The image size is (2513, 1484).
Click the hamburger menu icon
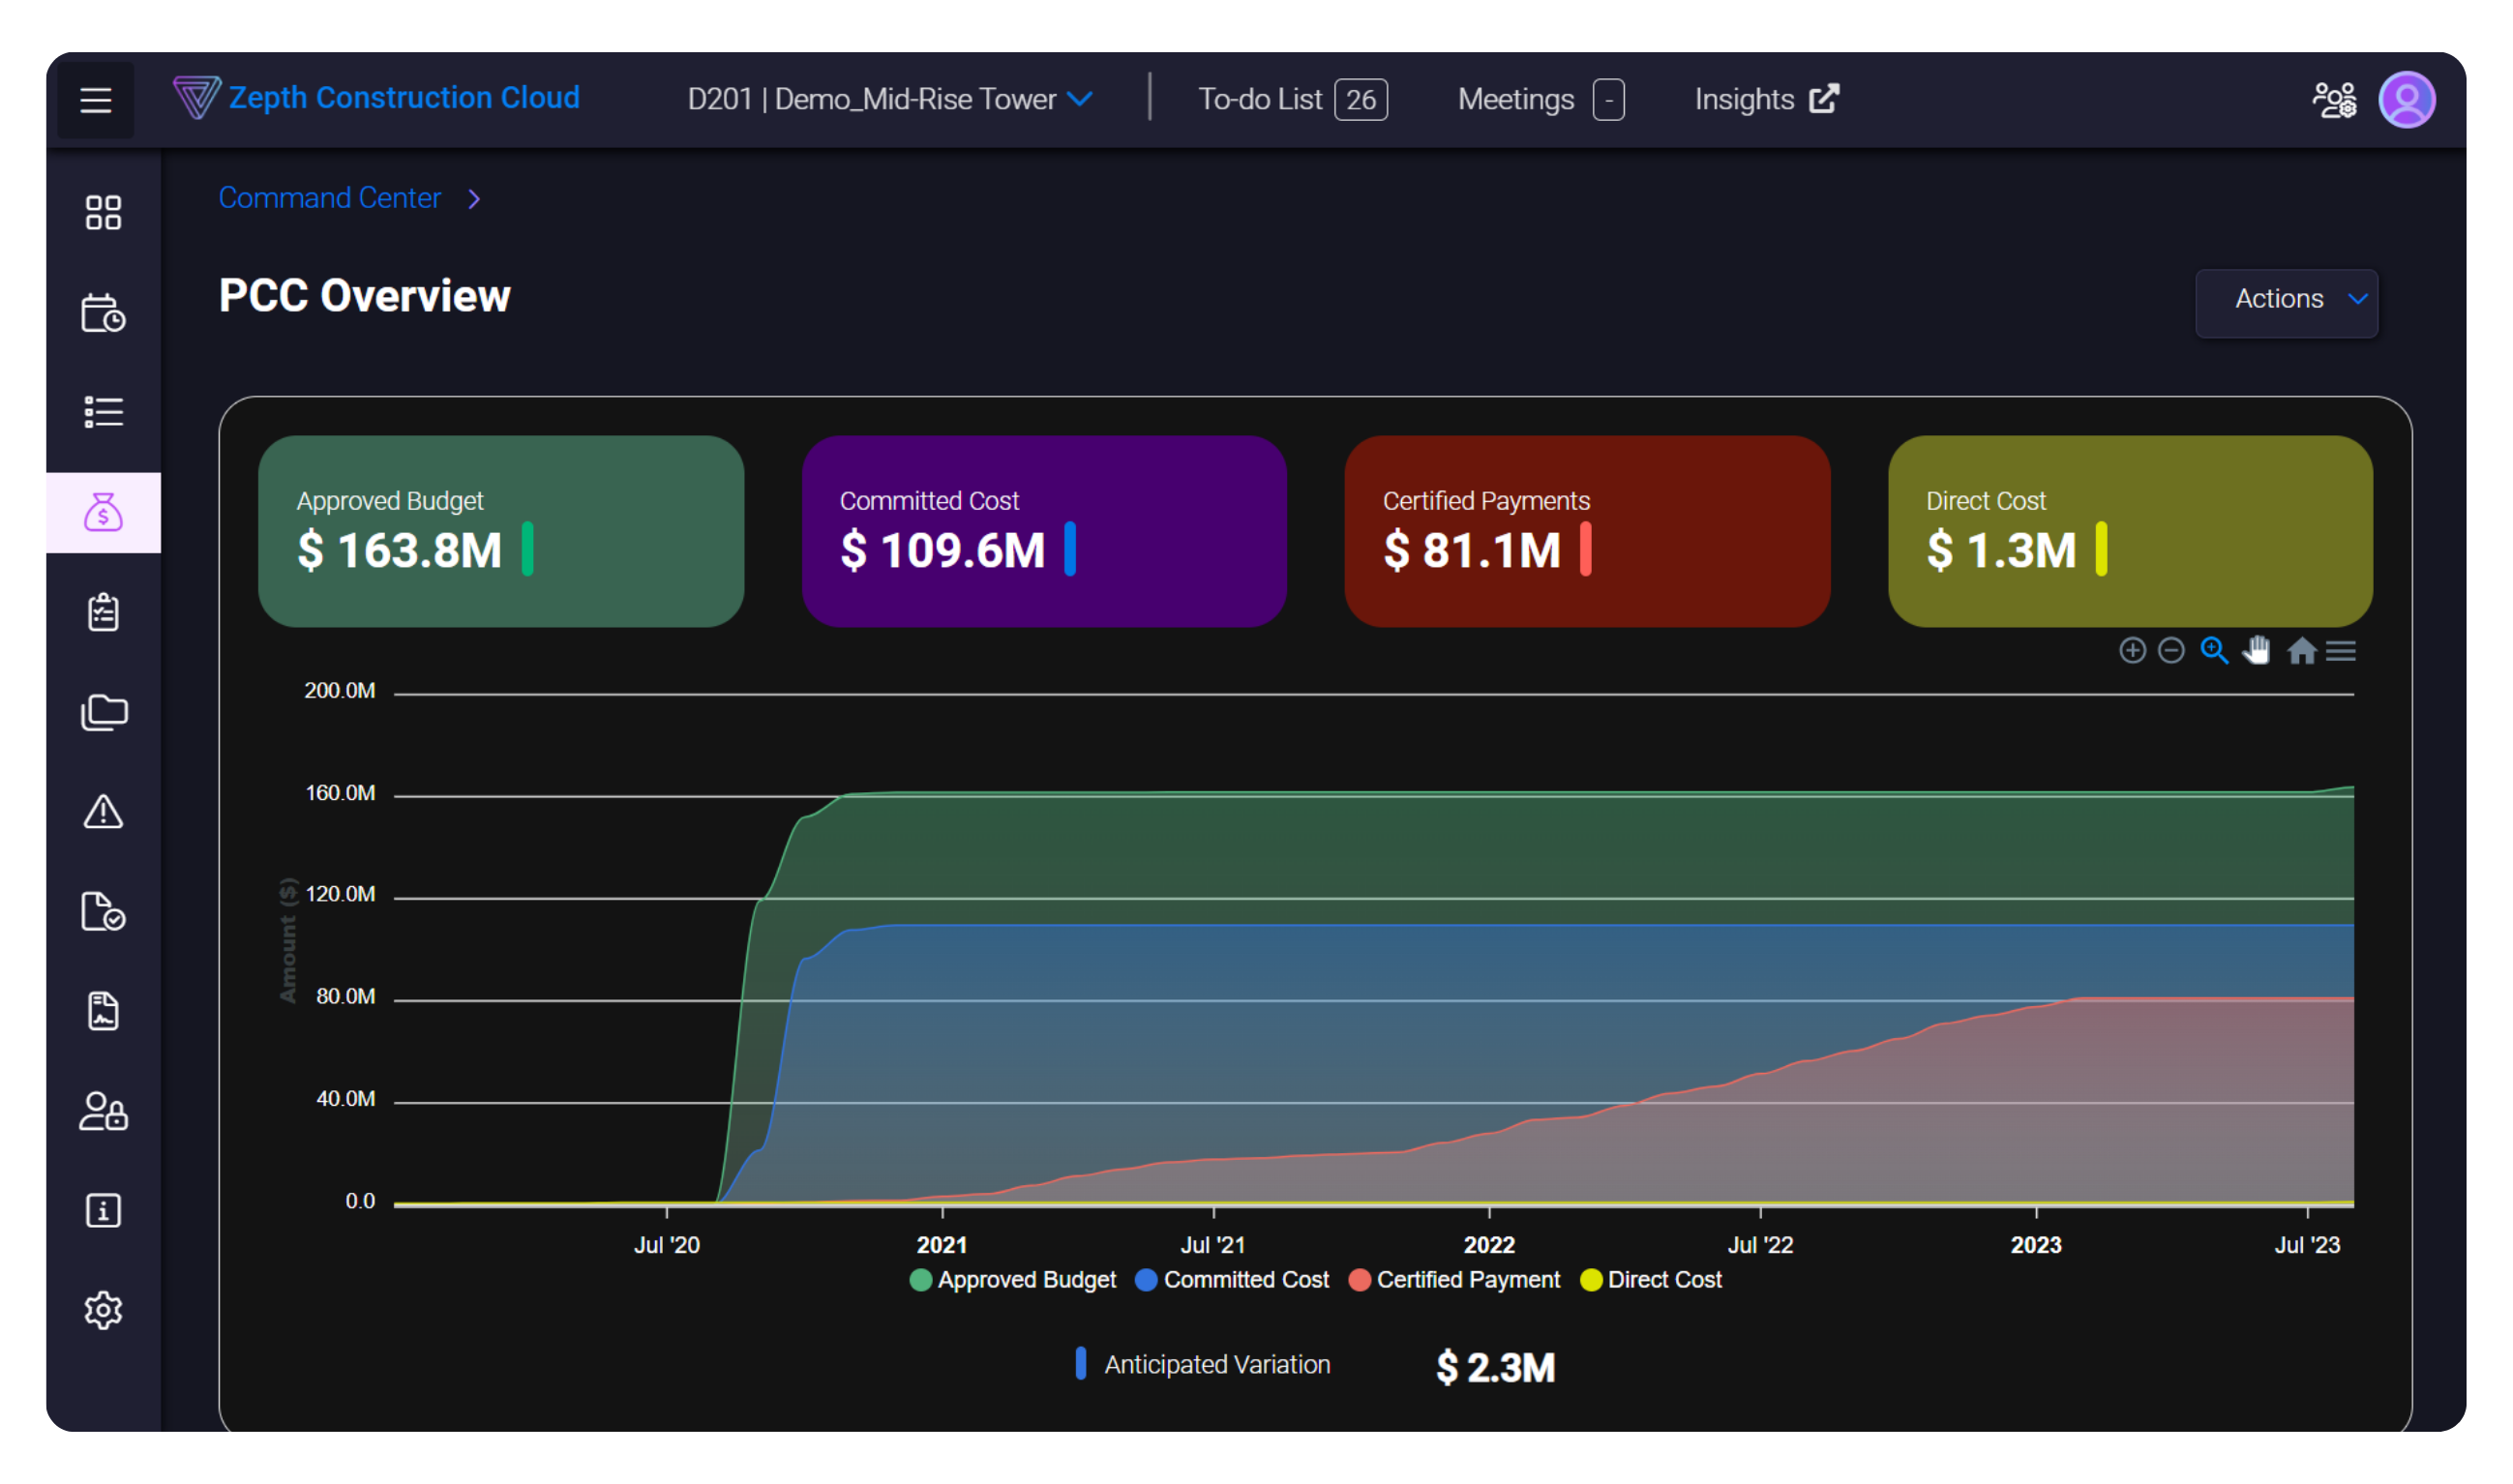(x=95, y=100)
